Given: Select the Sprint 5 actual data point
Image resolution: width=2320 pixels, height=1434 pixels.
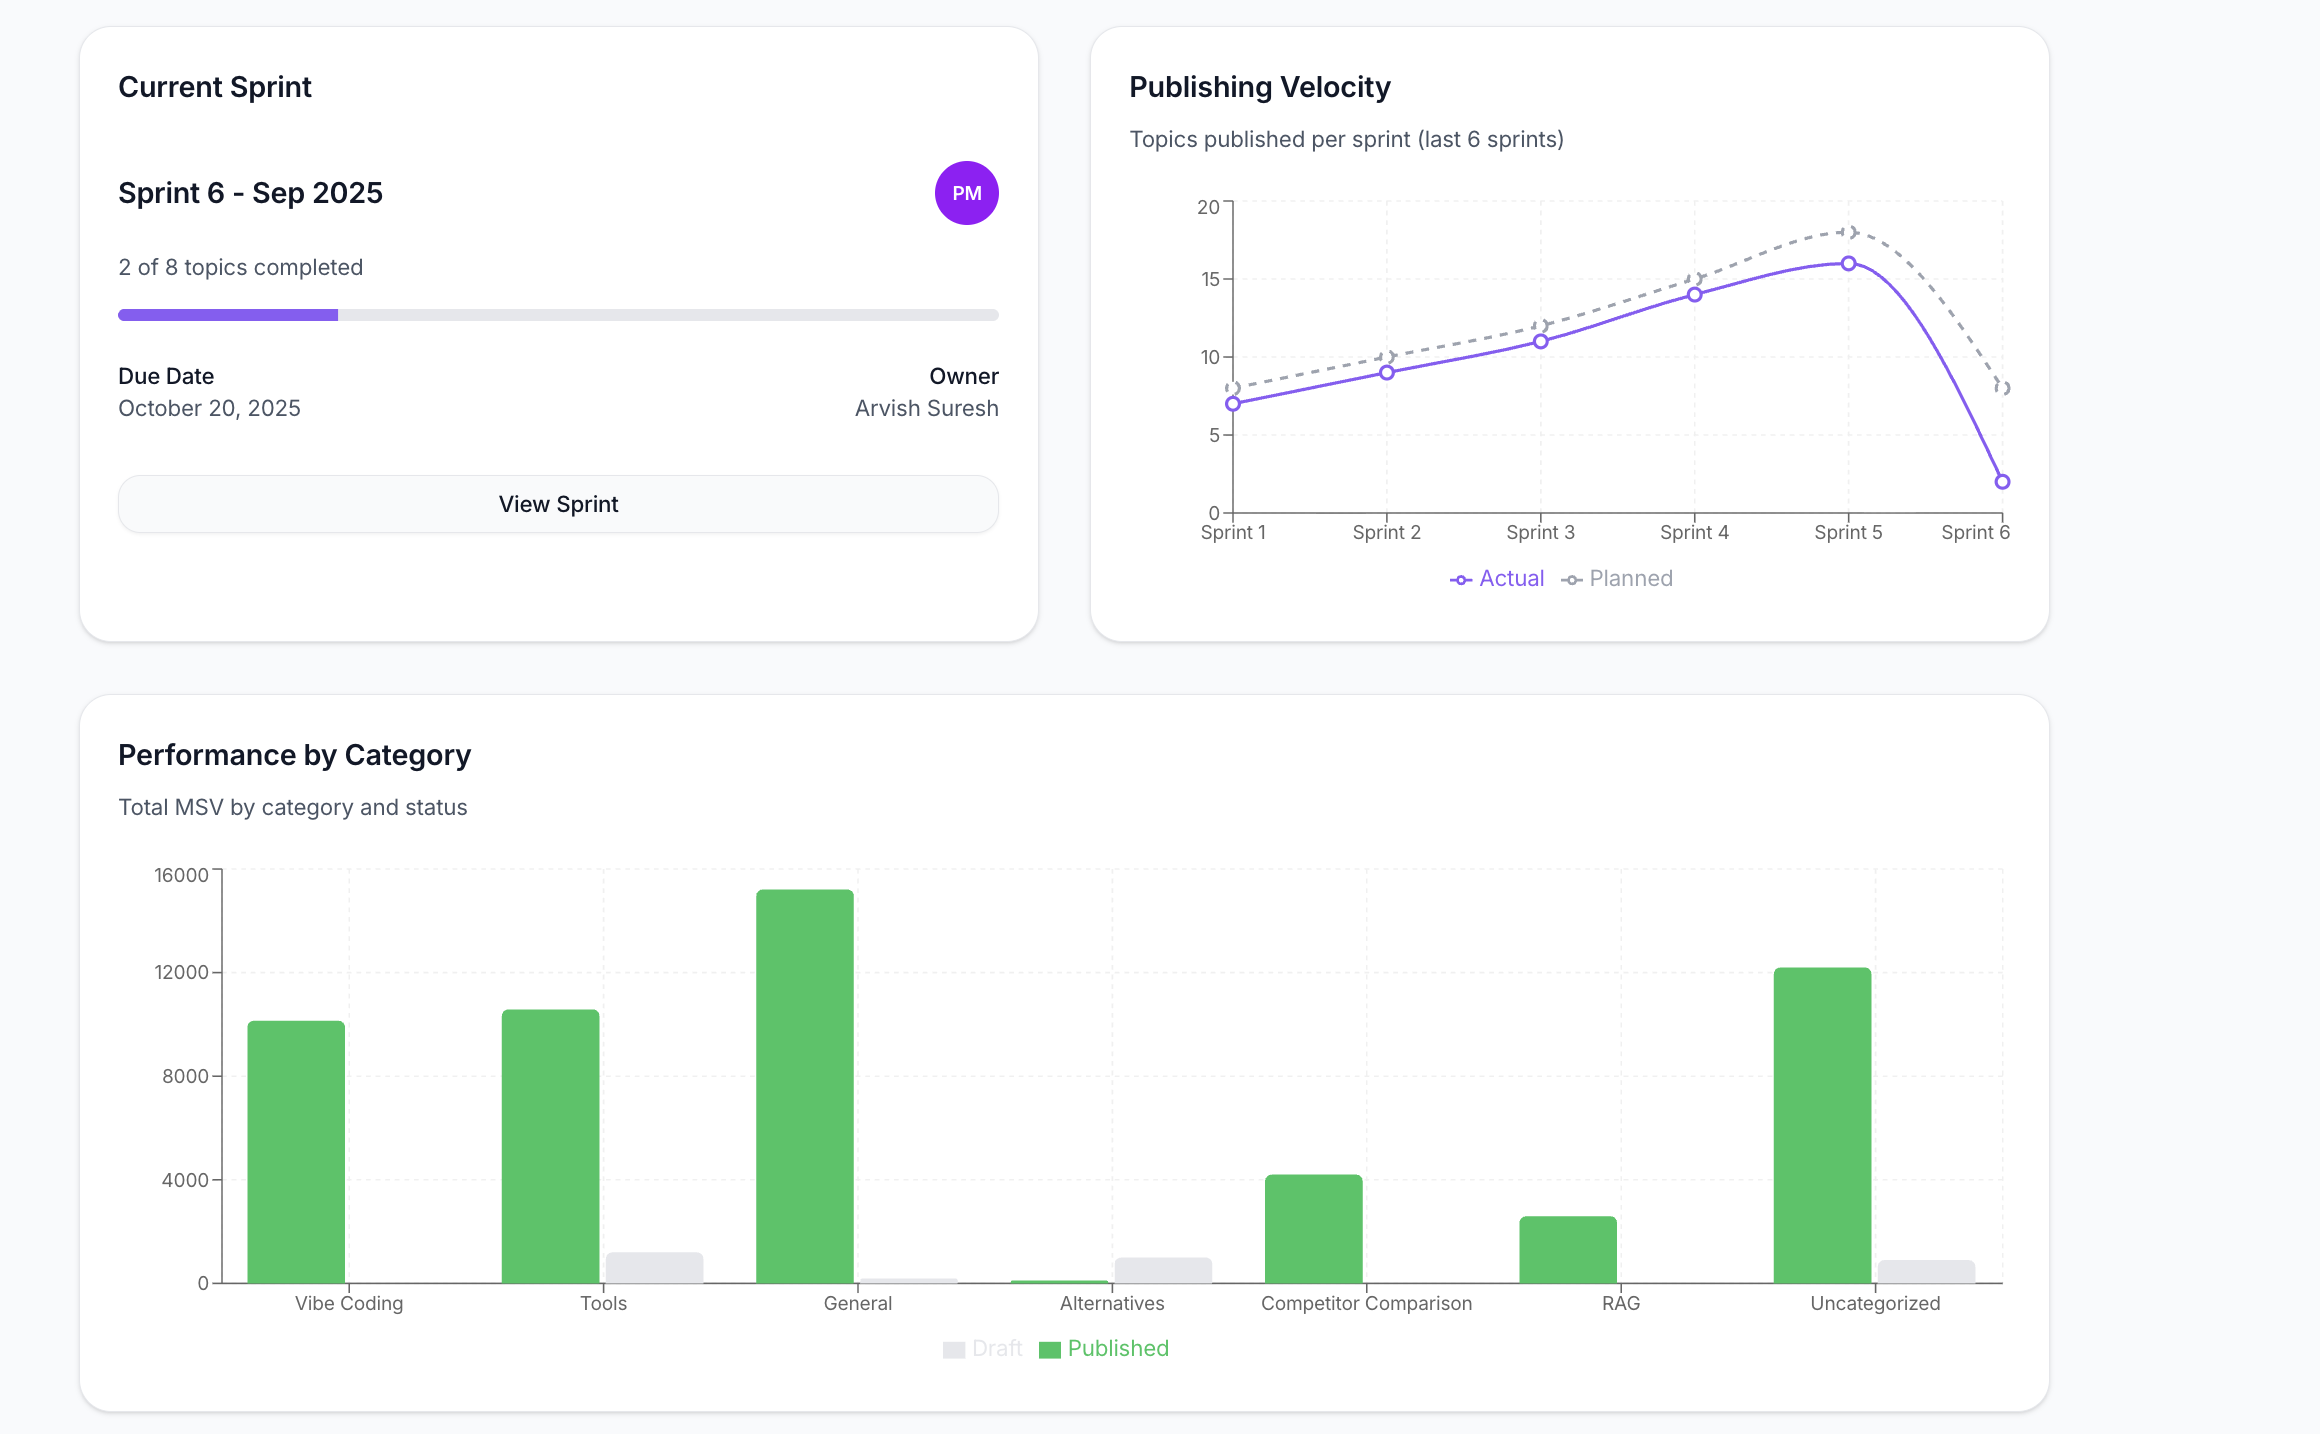Looking at the screenshot, I should [1849, 264].
